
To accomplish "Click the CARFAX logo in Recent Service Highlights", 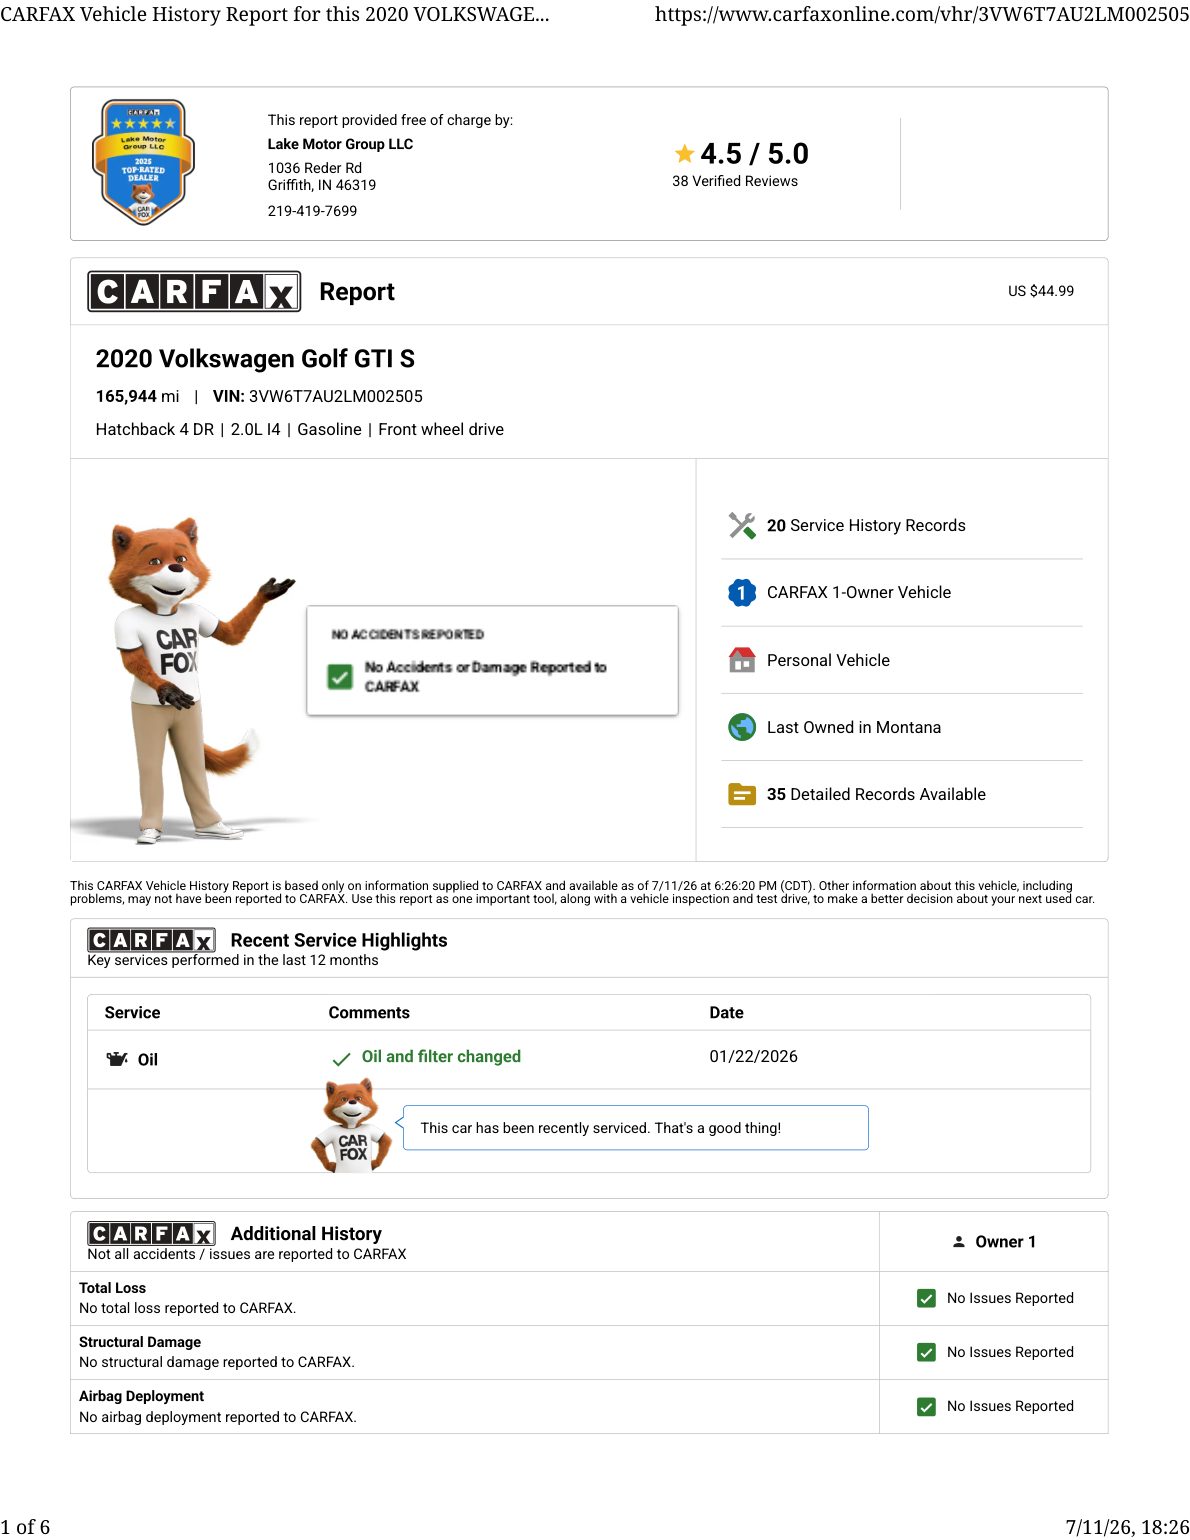I will coord(151,940).
